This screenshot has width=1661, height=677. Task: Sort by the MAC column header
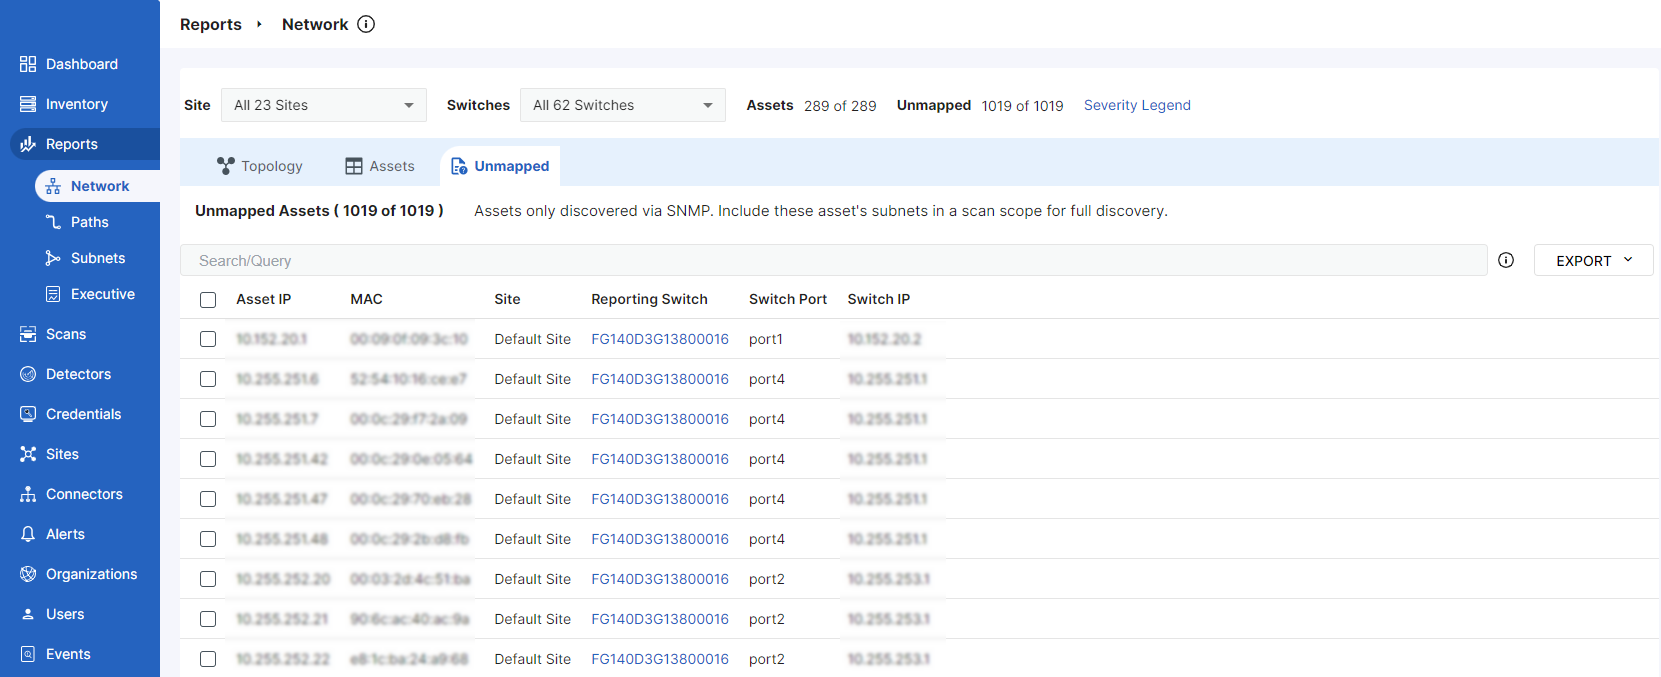tap(366, 299)
